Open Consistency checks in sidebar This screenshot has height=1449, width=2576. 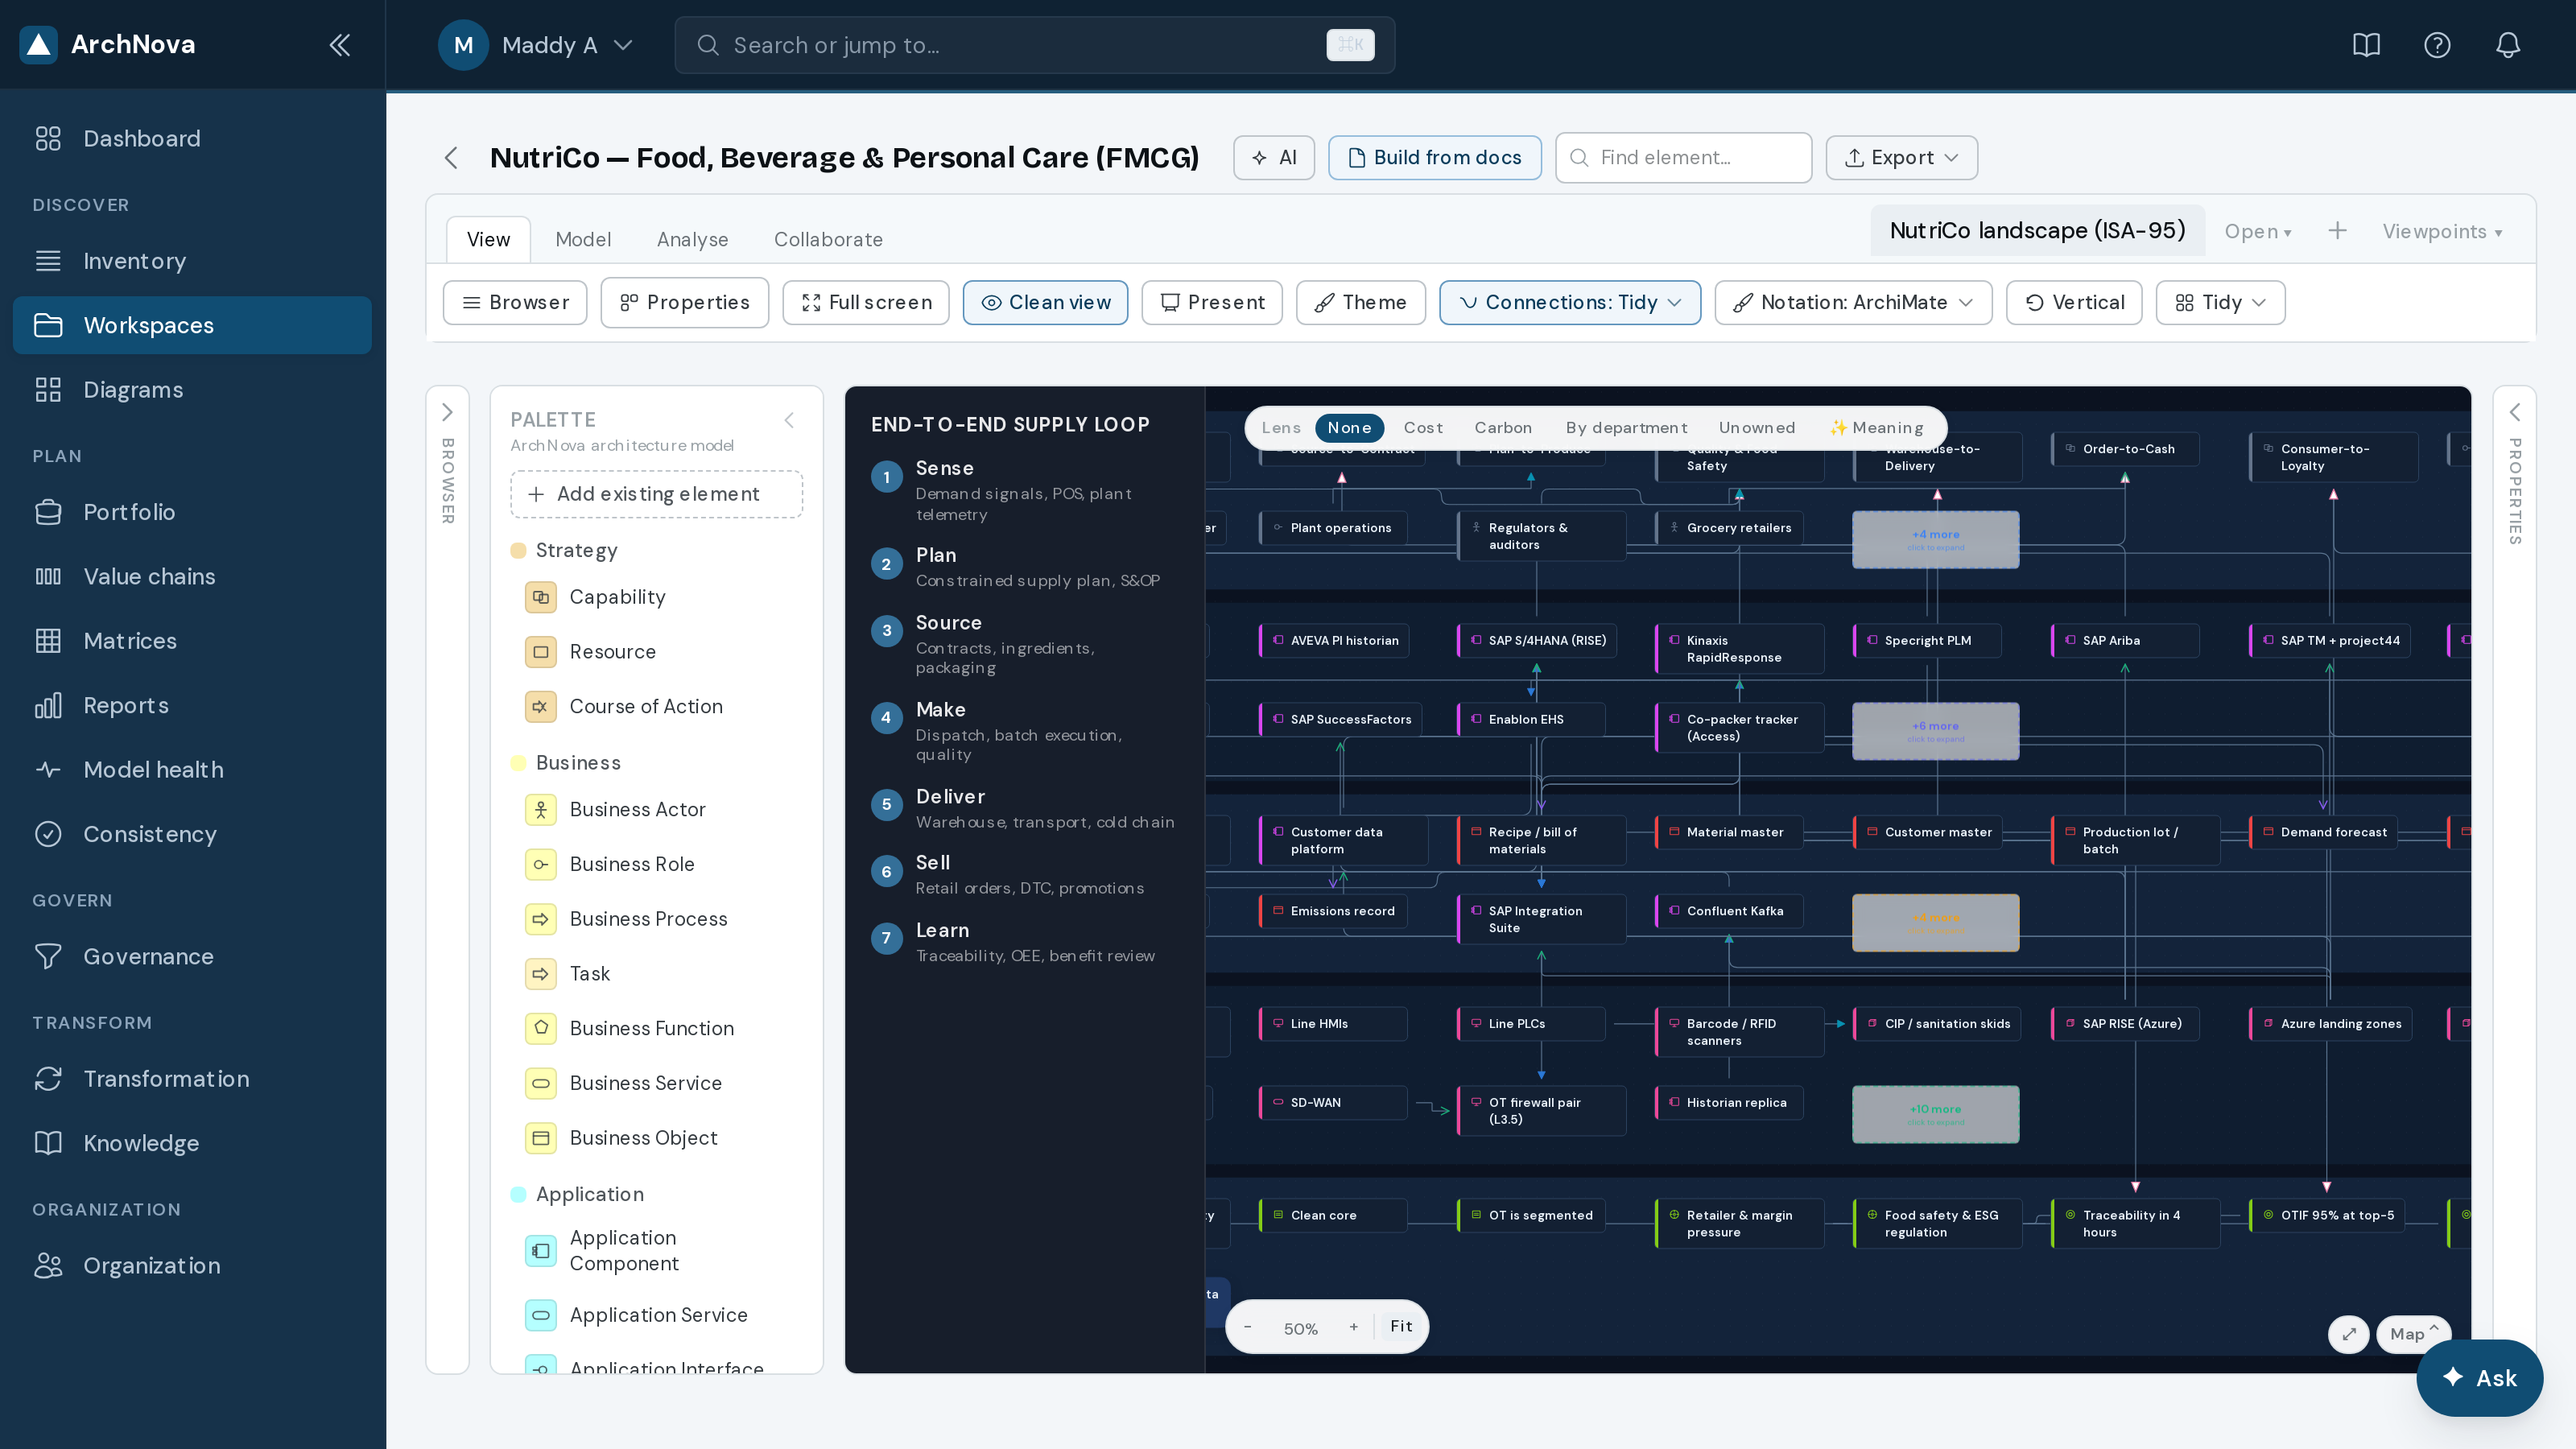pyautogui.click(x=192, y=834)
